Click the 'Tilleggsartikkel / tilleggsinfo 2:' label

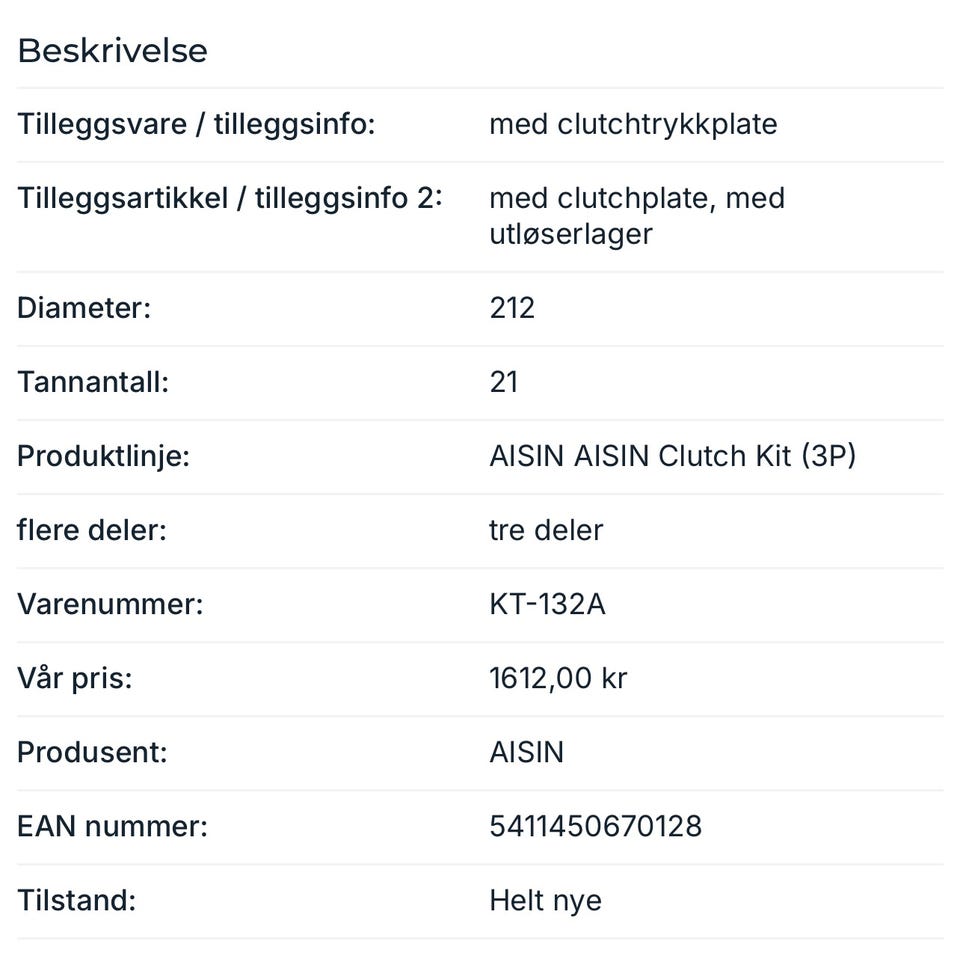click(x=230, y=198)
